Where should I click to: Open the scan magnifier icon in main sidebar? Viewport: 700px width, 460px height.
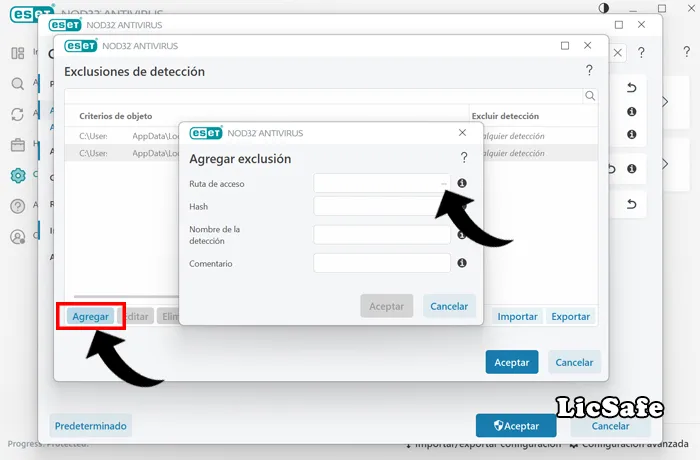(x=17, y=84)
